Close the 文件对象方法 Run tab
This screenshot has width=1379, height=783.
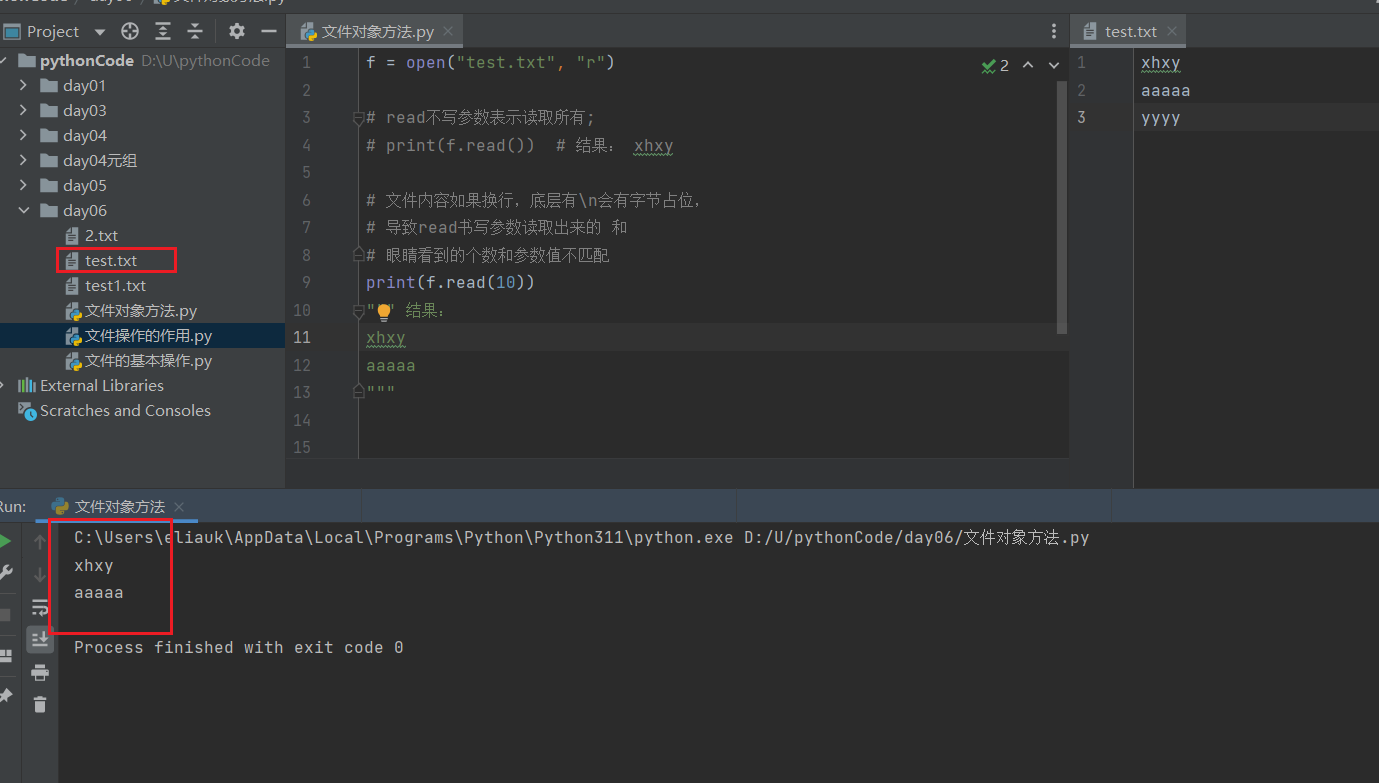click(179, 507)
